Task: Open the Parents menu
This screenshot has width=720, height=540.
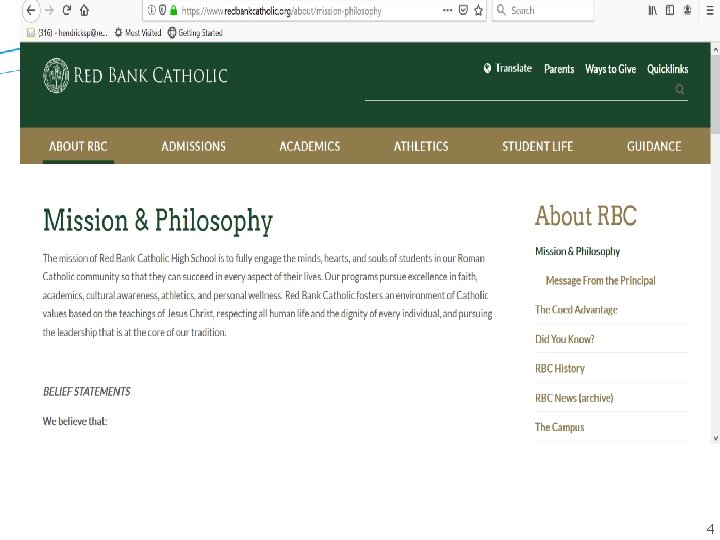Action: pos(559,69)
